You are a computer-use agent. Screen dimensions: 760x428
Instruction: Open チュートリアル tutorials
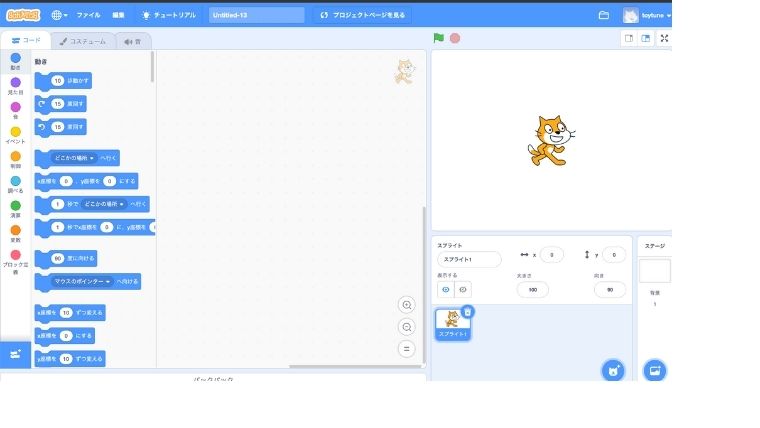(169, 15)
